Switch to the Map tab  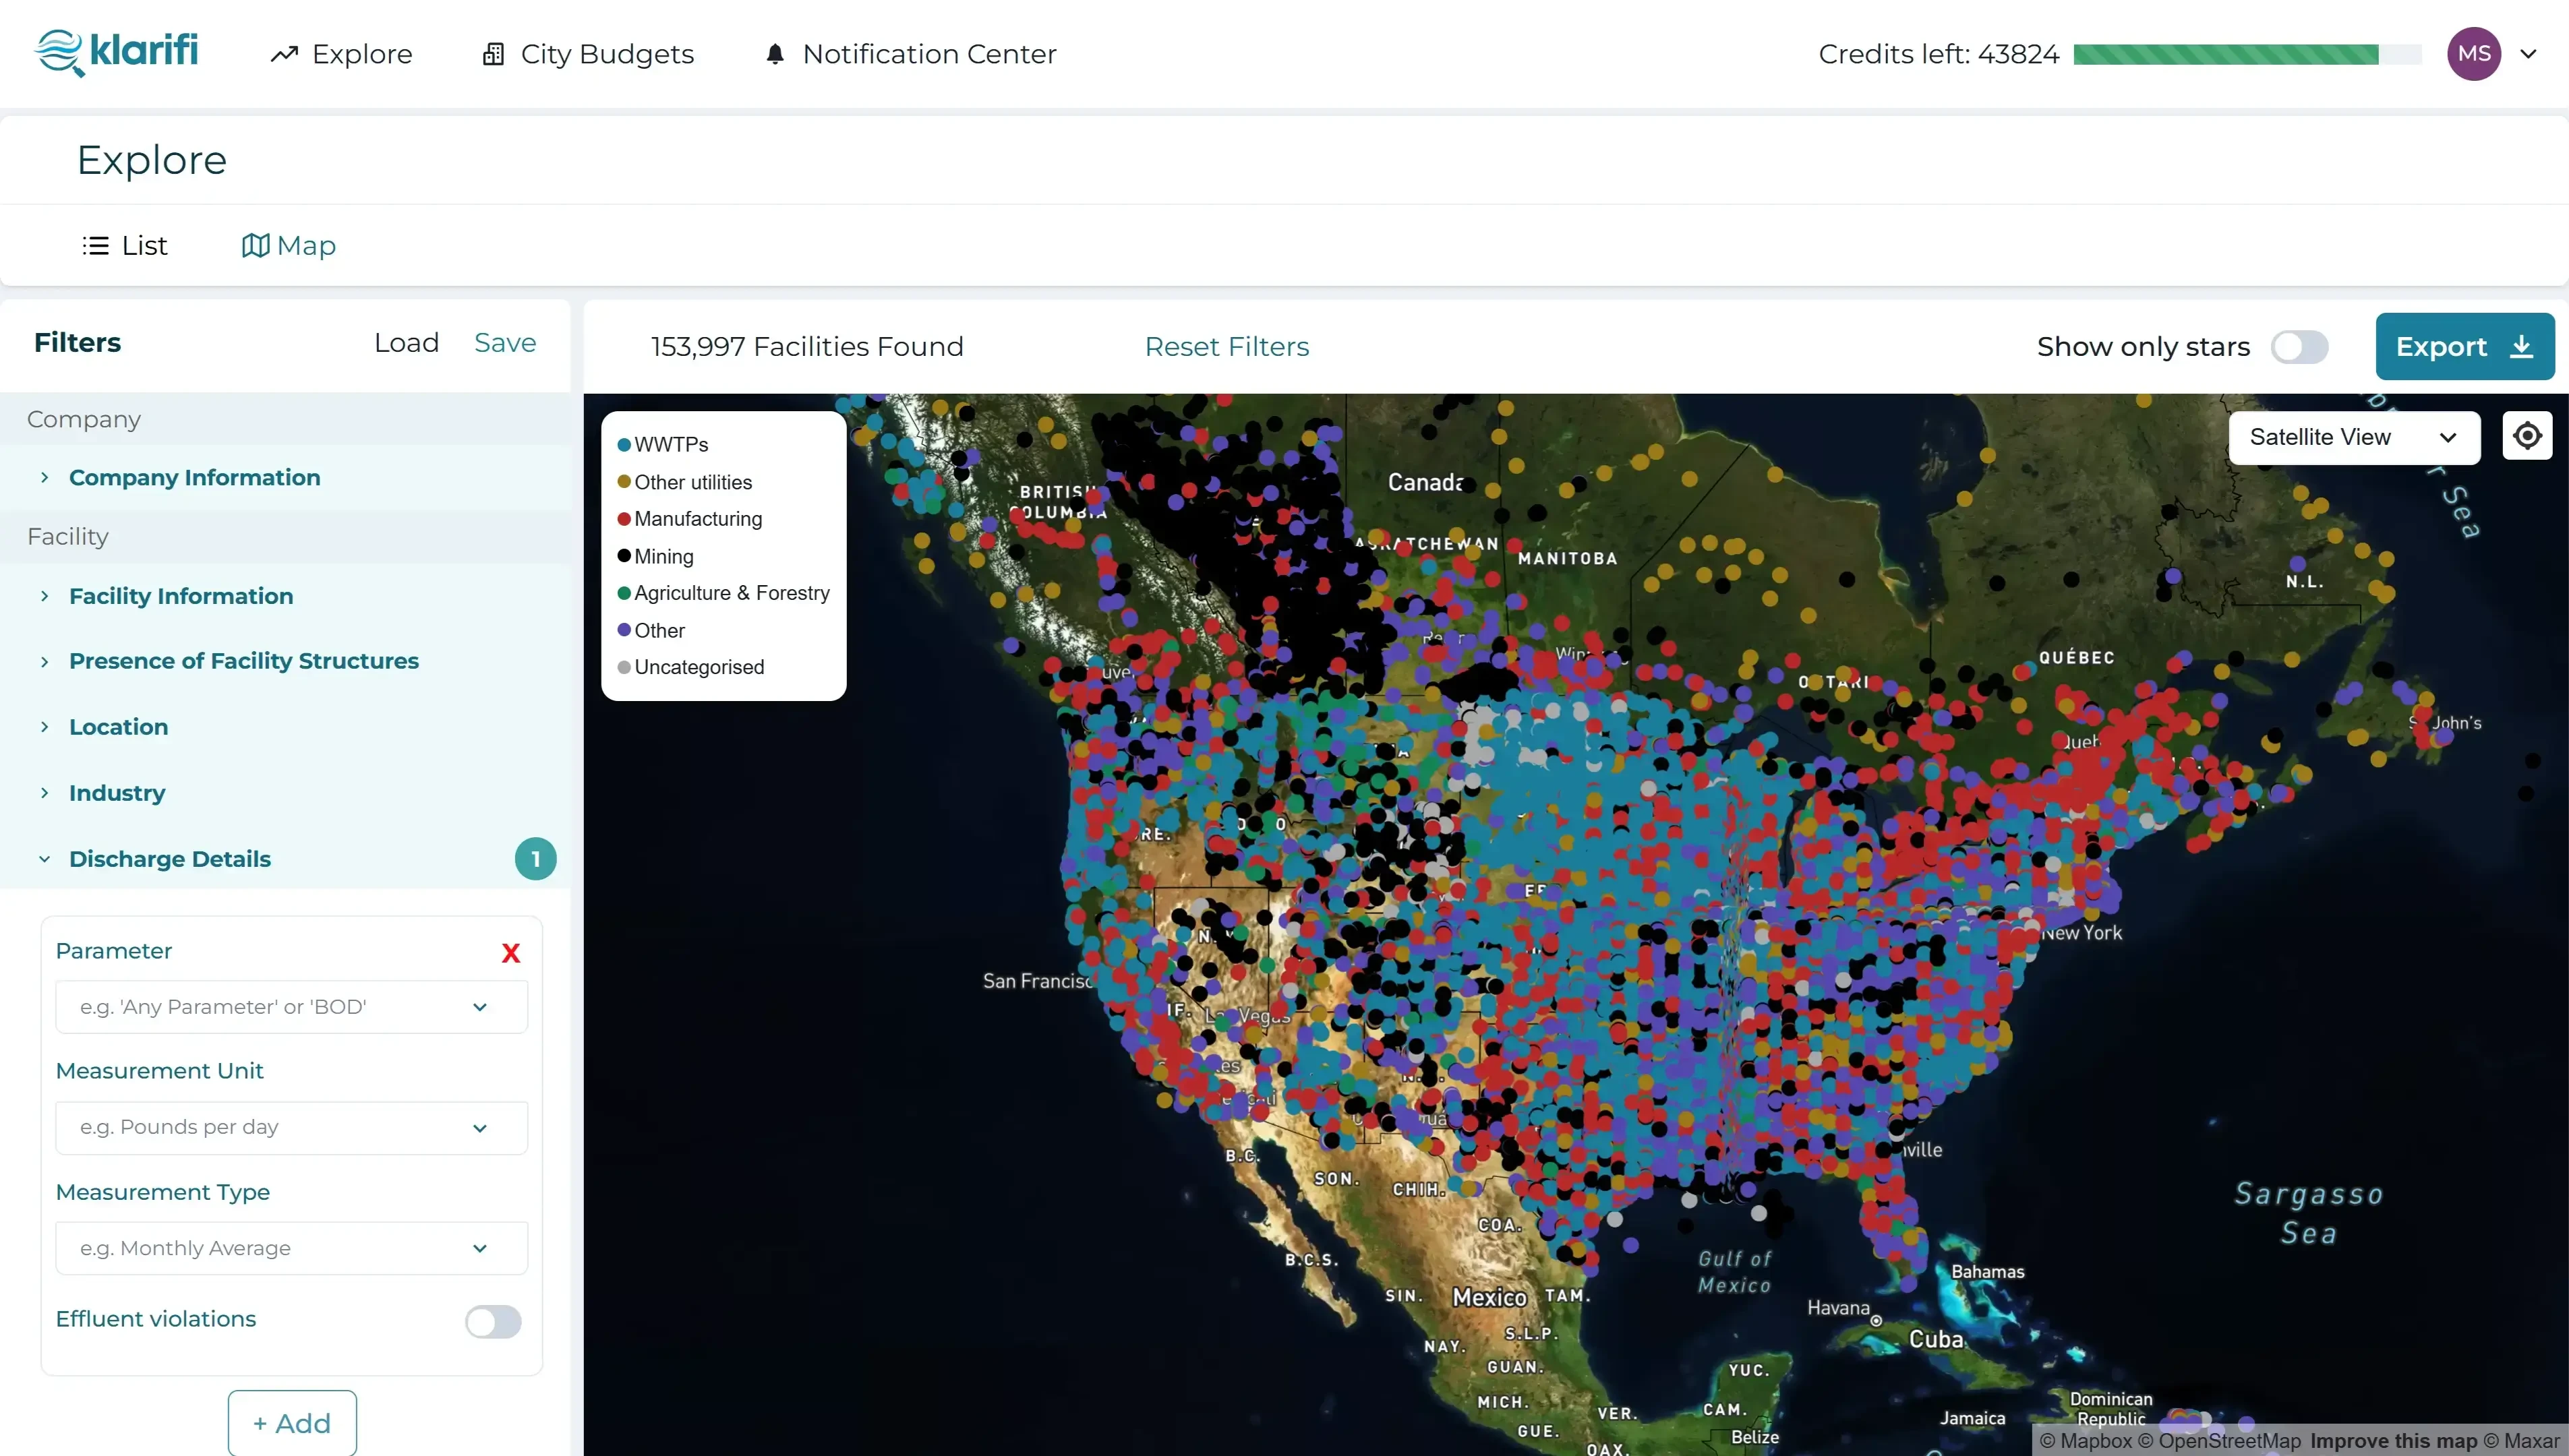point(289,246)
